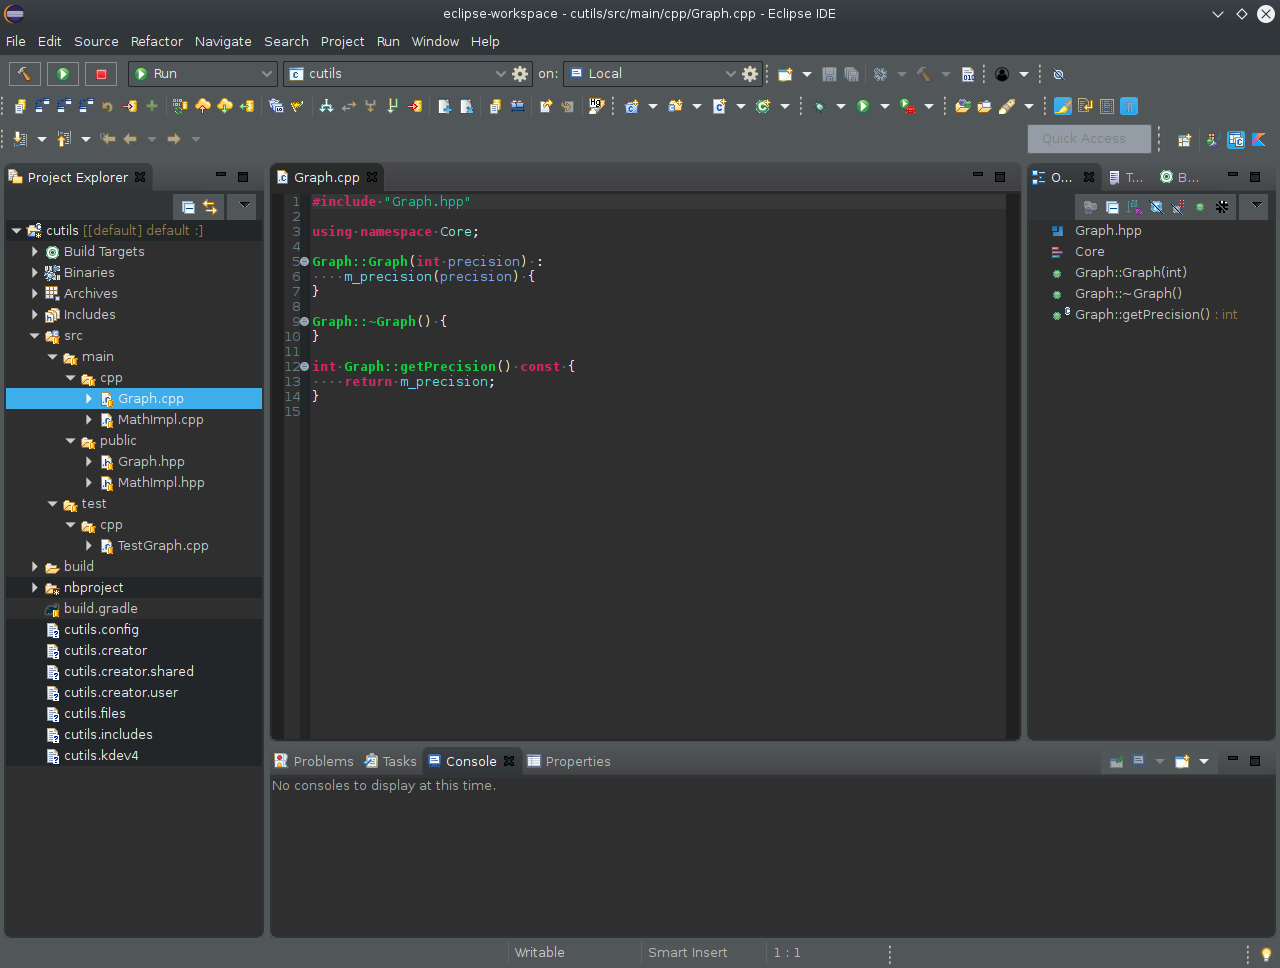
Task: Toggle Show Whitespace Characters toolbar button
Action: [1129, 106]
